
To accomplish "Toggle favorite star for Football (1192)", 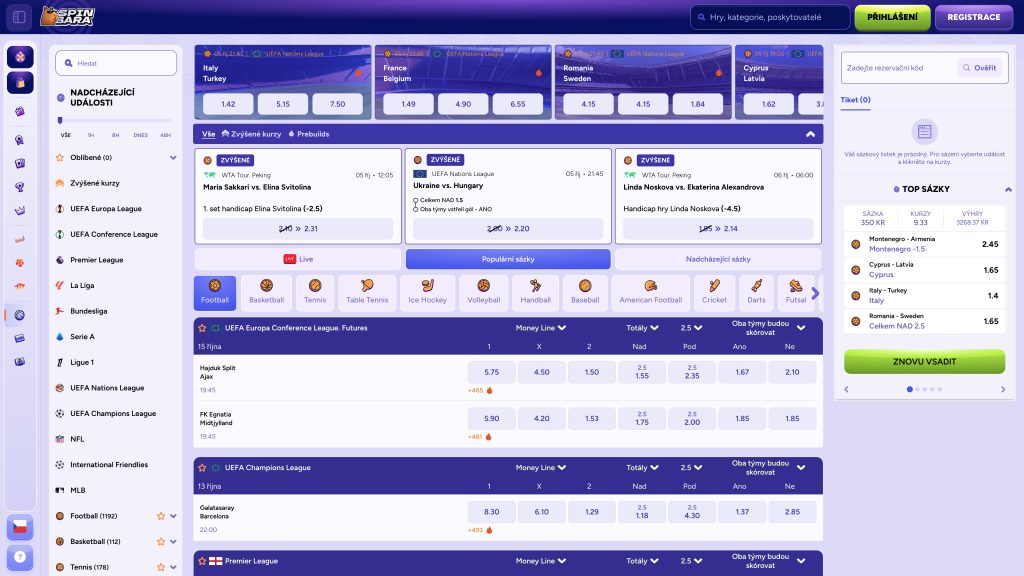I will 161,516.
